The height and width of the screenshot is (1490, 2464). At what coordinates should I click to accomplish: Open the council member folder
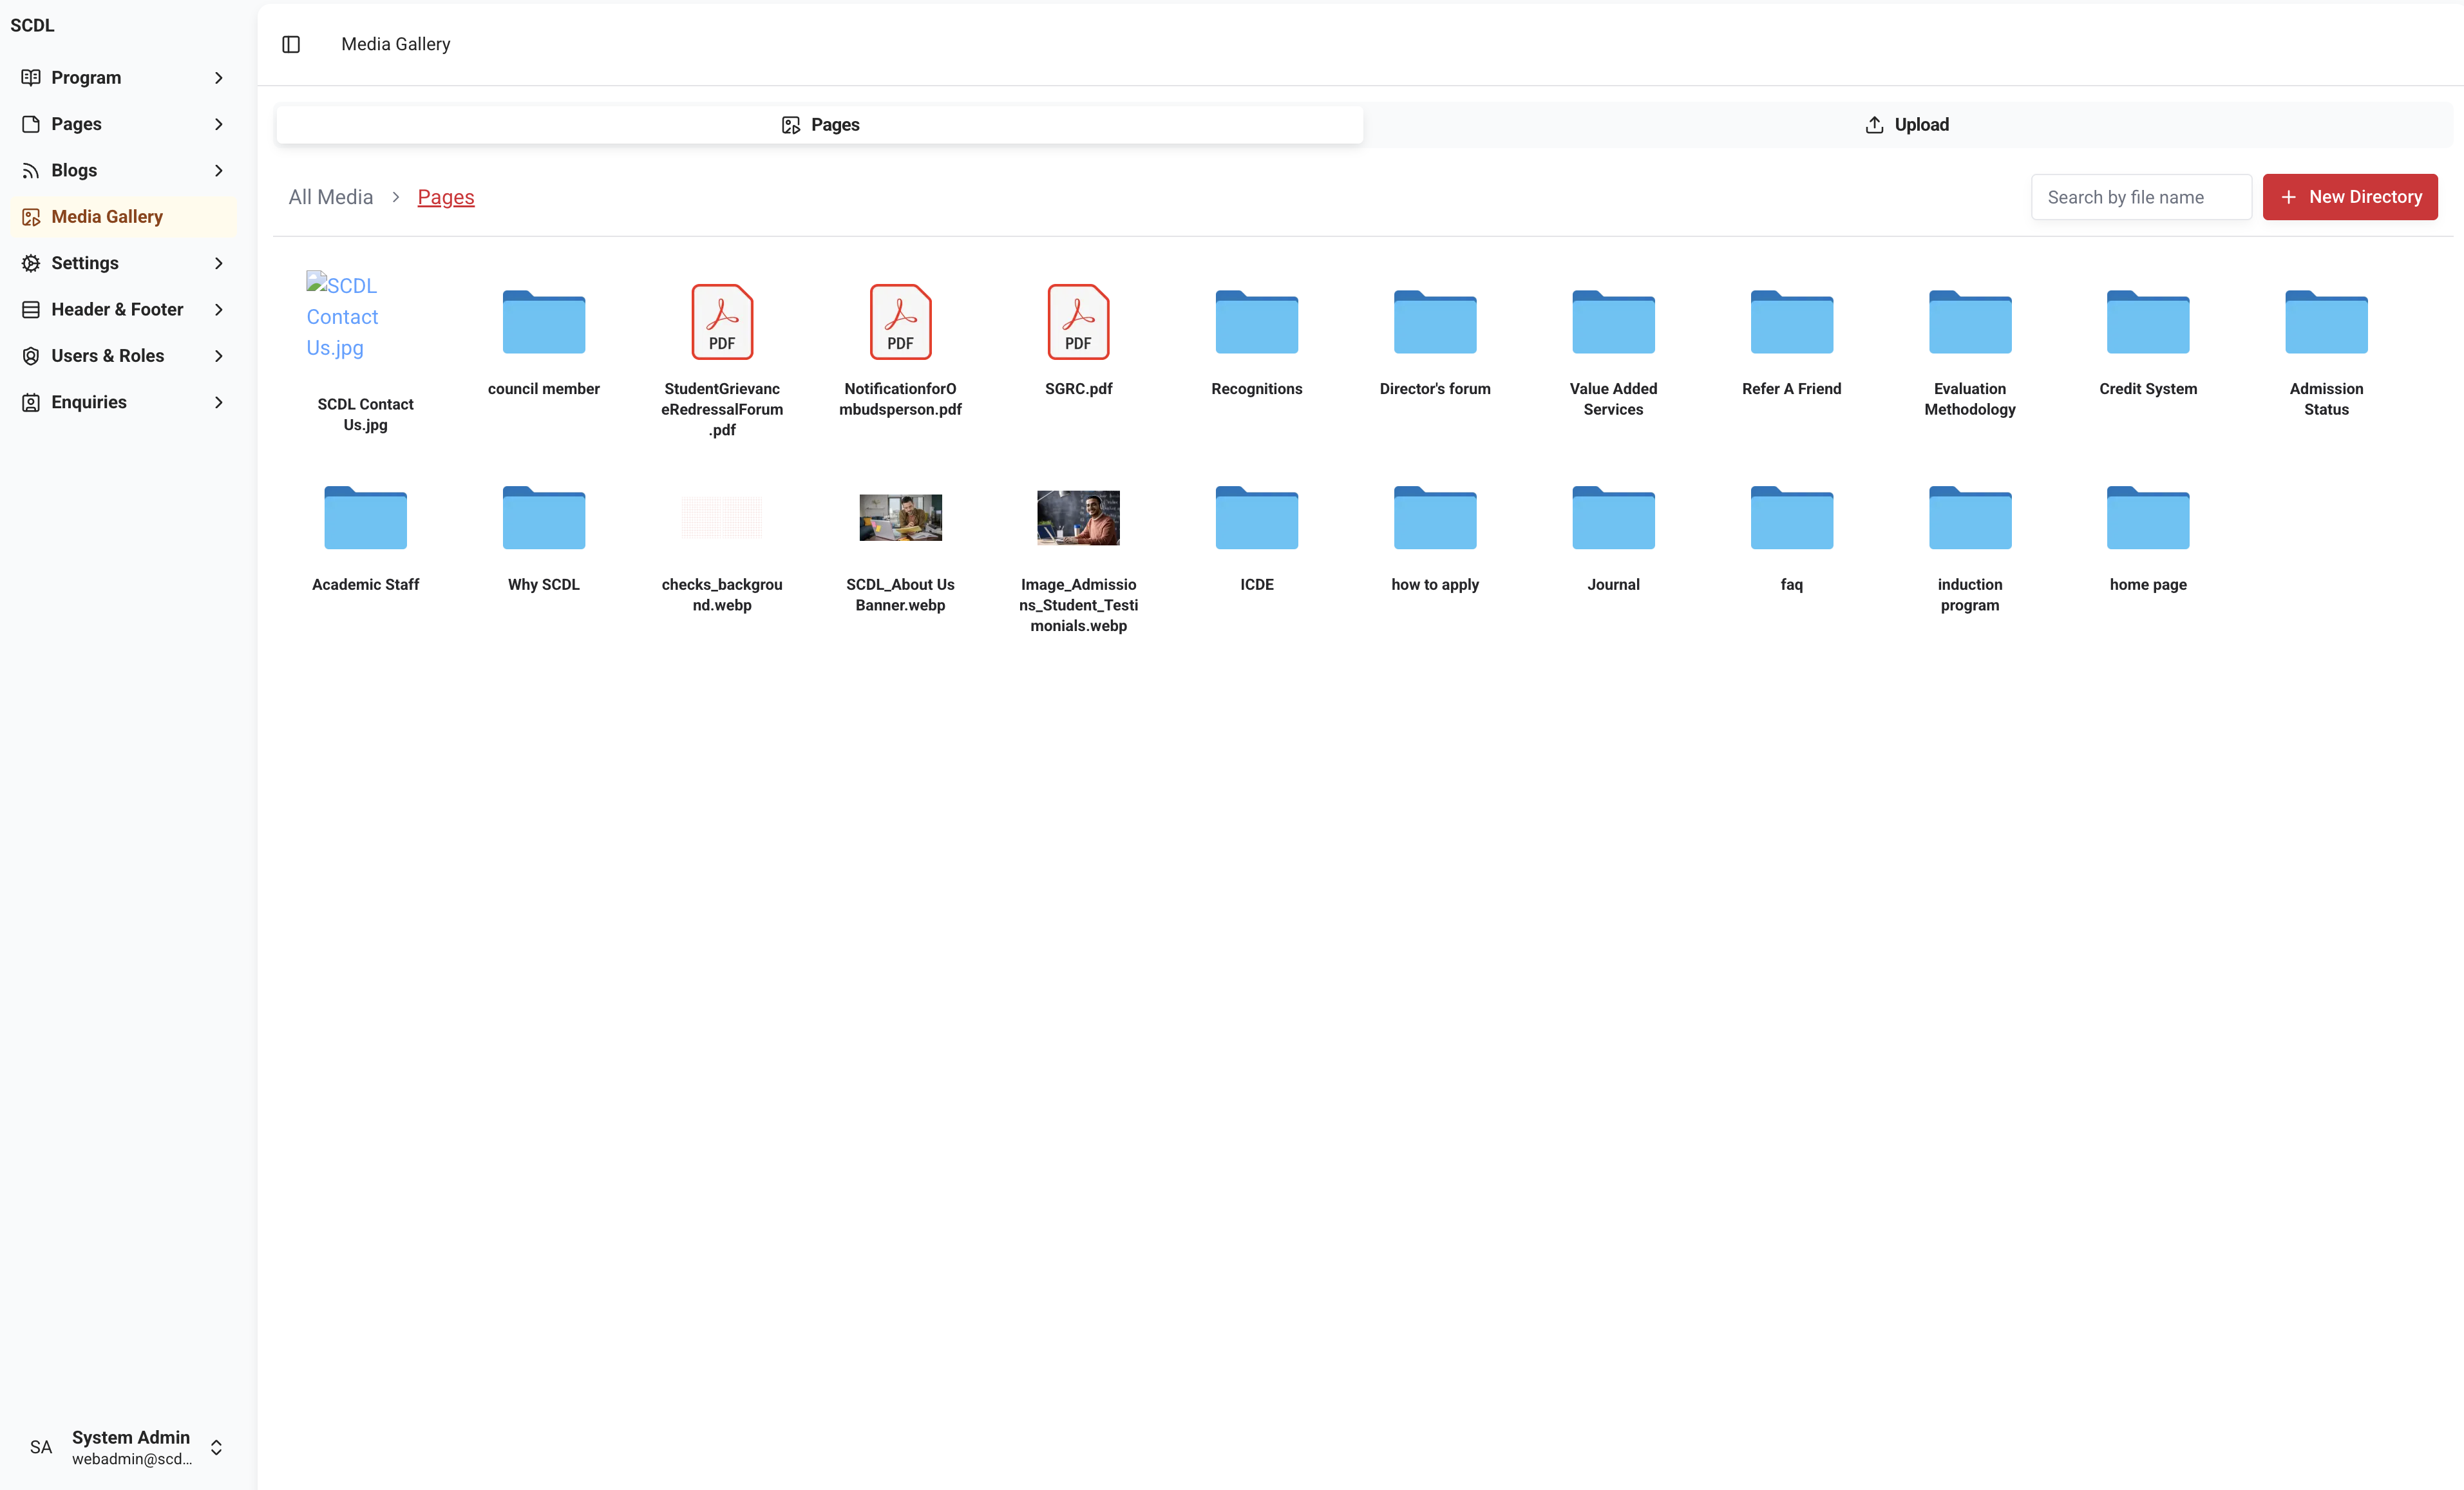543,322
